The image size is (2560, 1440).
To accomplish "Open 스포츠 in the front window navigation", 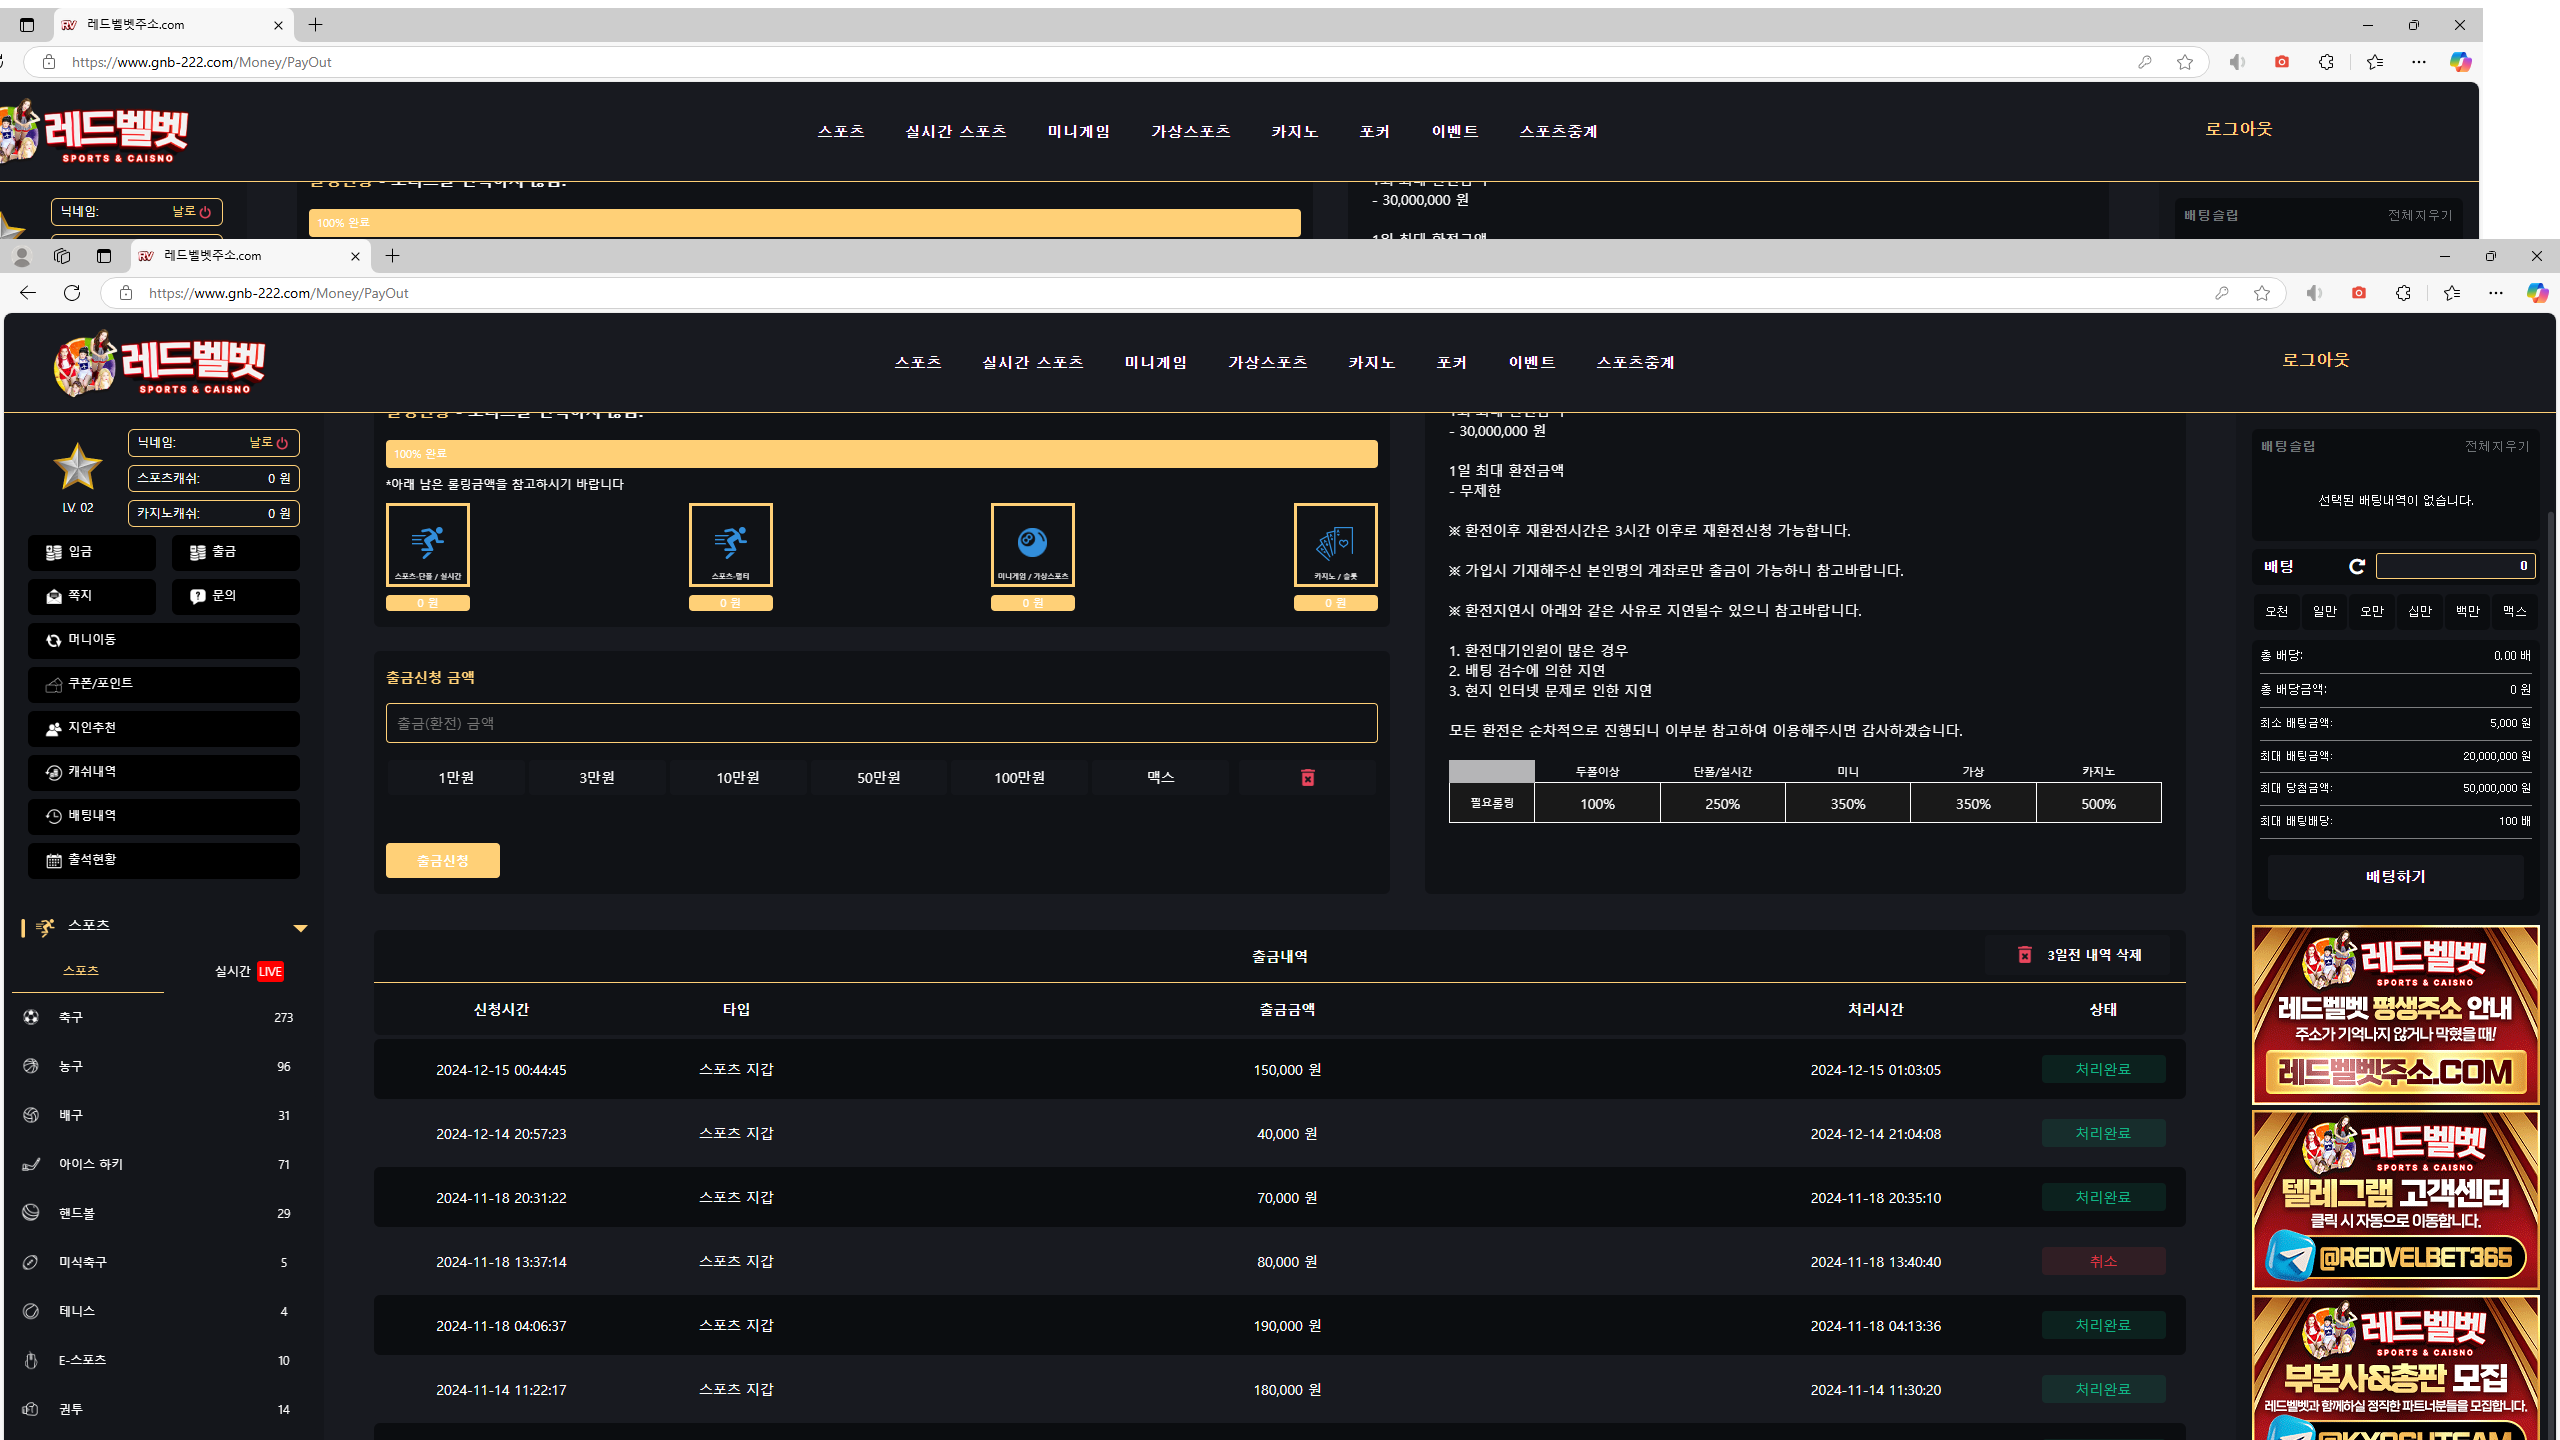I will [918, 362].
